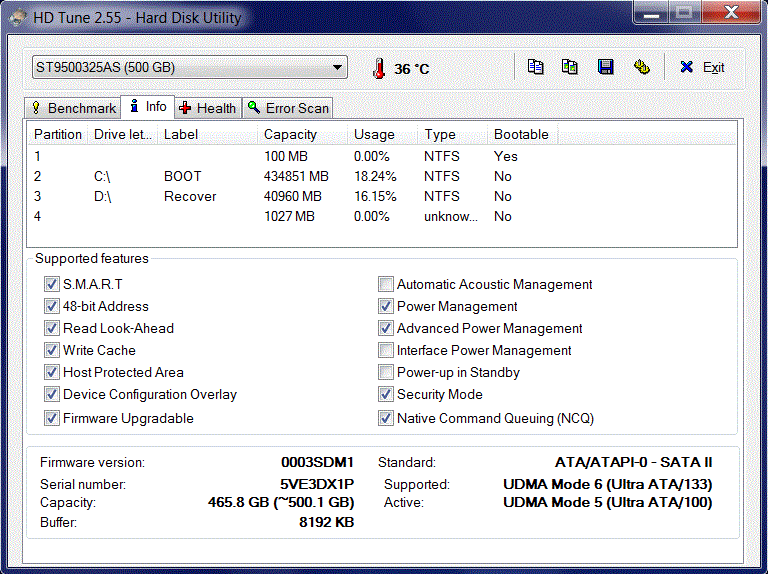Click the ATA/ATAPI-0 - SATA II standard value

(x=633, y=462)
